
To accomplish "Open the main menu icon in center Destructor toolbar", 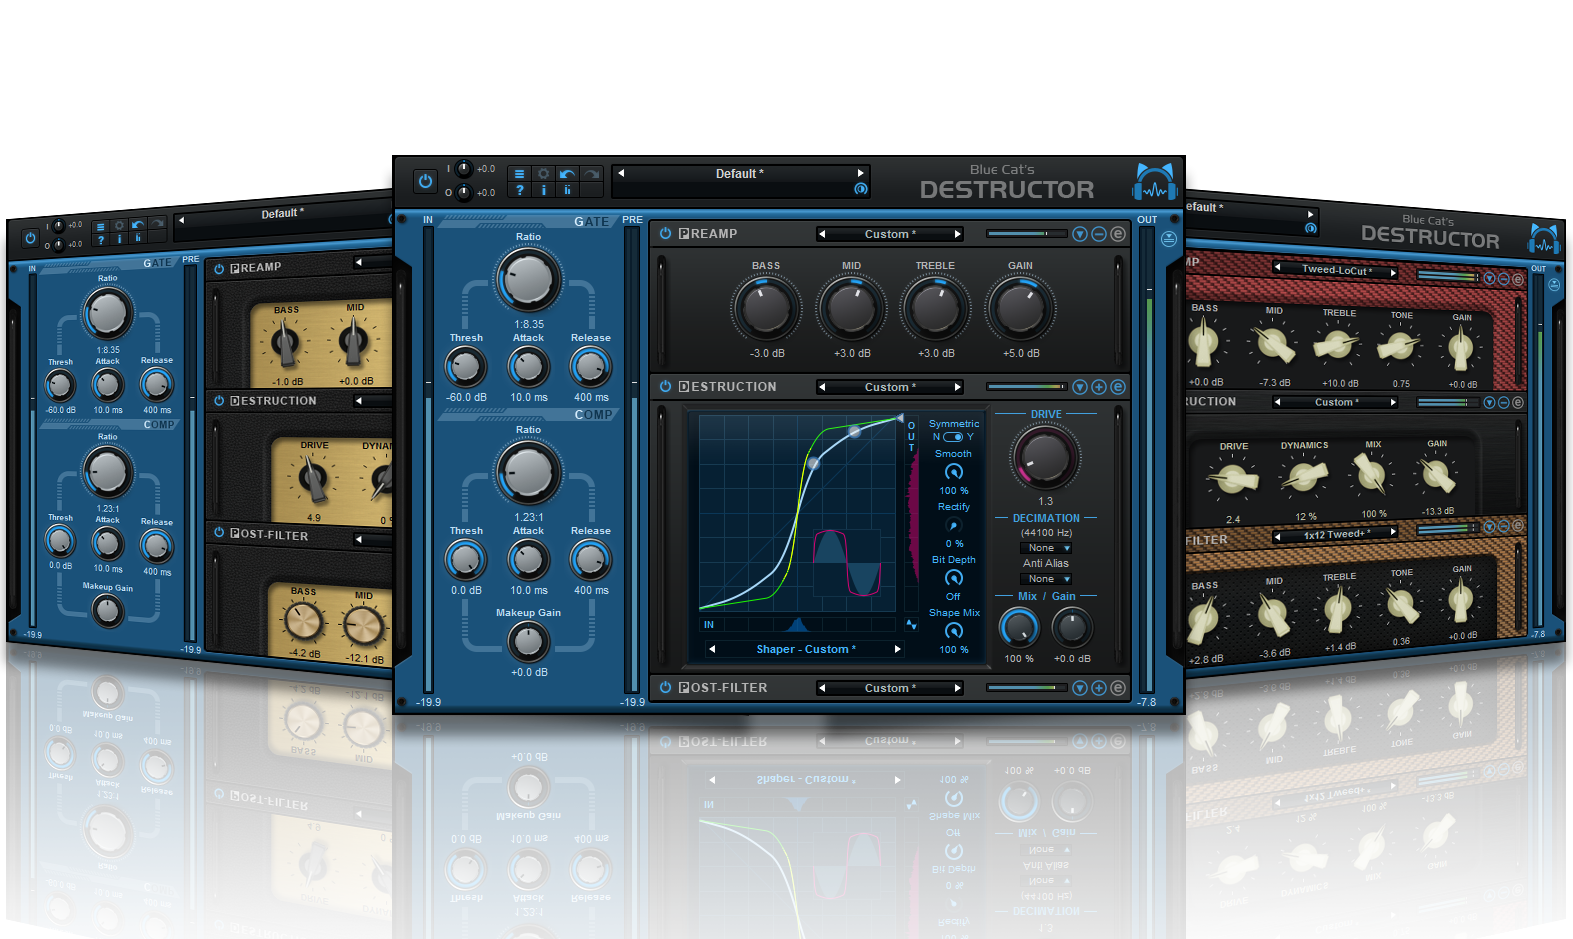I will (519, 174).
